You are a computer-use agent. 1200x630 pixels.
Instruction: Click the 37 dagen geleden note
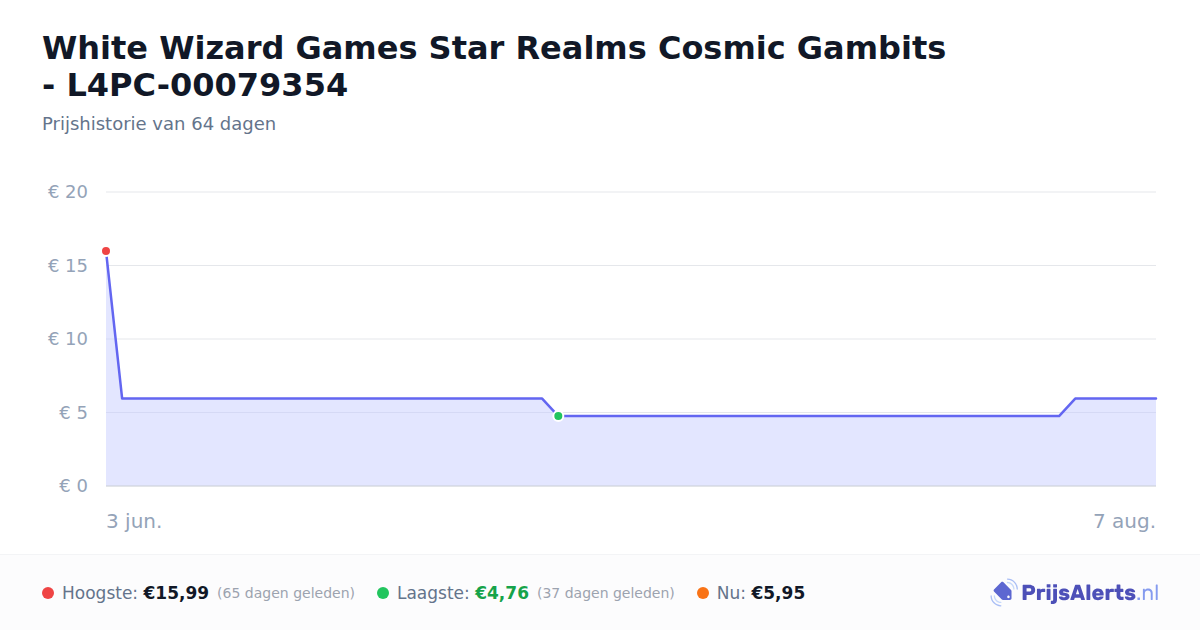click(606, 593)
